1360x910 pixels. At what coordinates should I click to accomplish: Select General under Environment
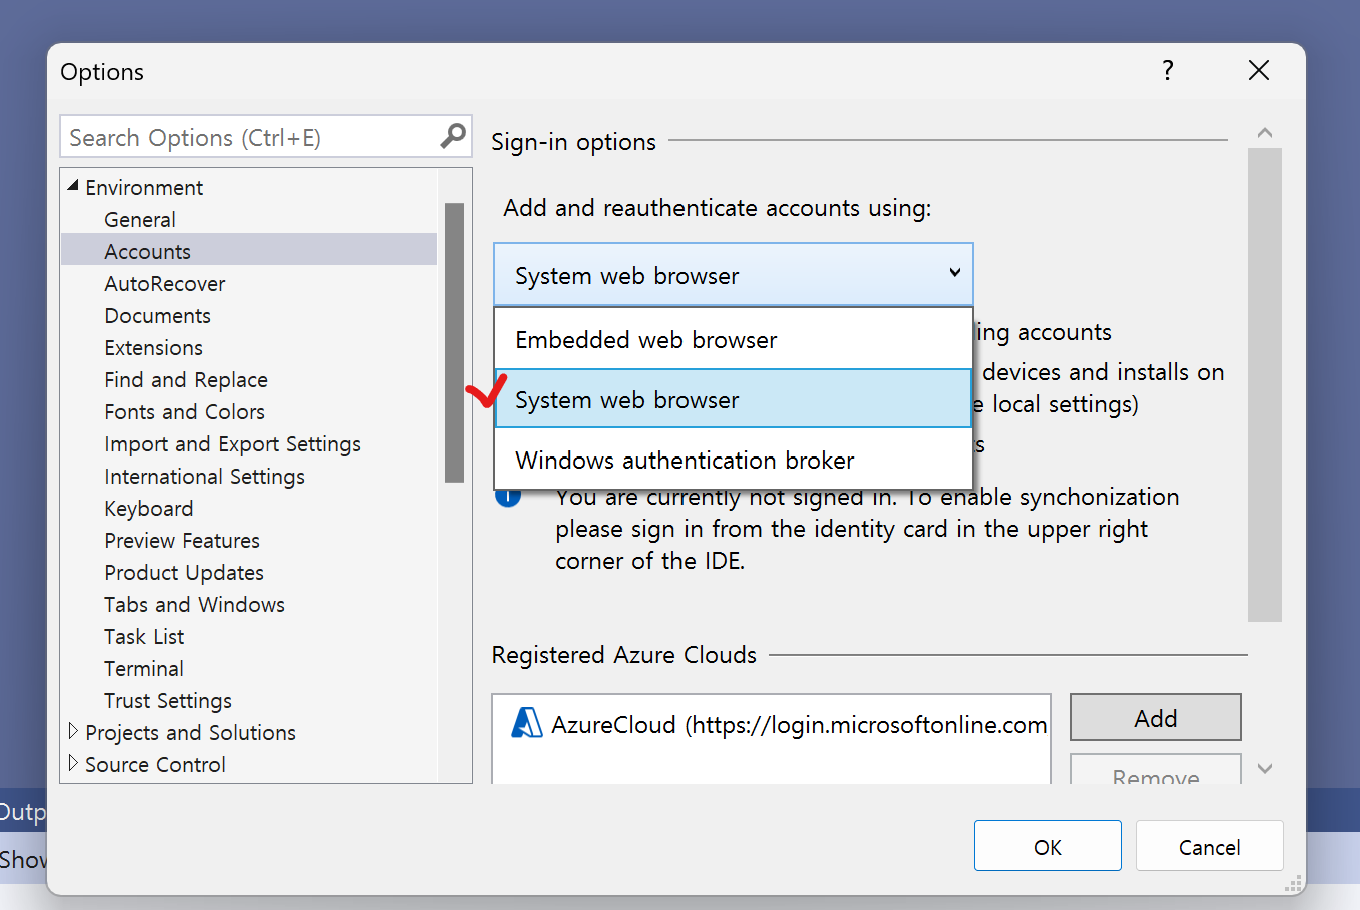[140, 219]
